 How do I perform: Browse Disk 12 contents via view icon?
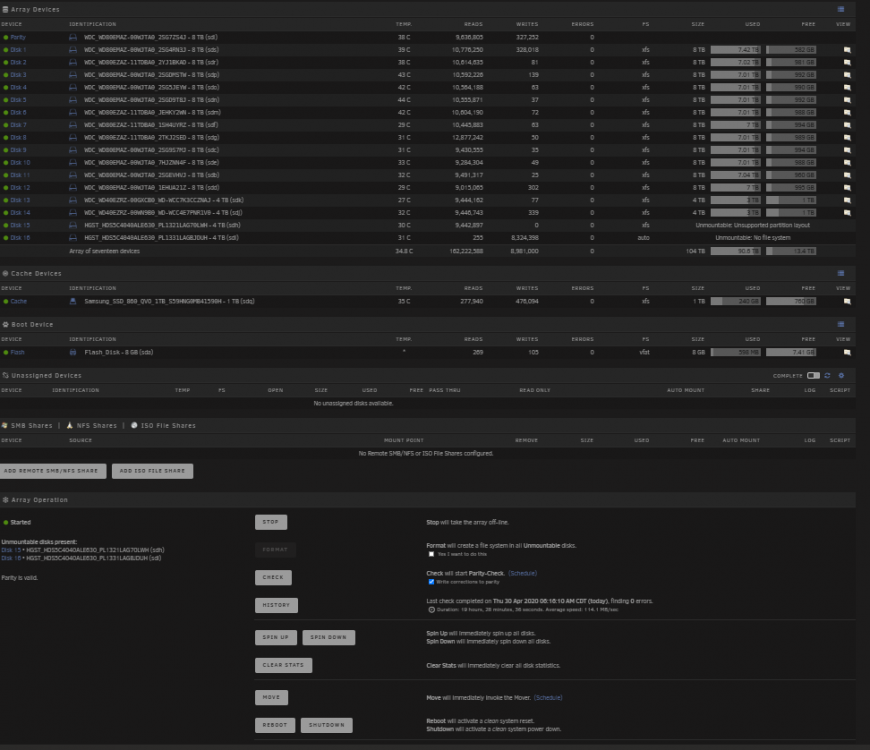[847, 188]
